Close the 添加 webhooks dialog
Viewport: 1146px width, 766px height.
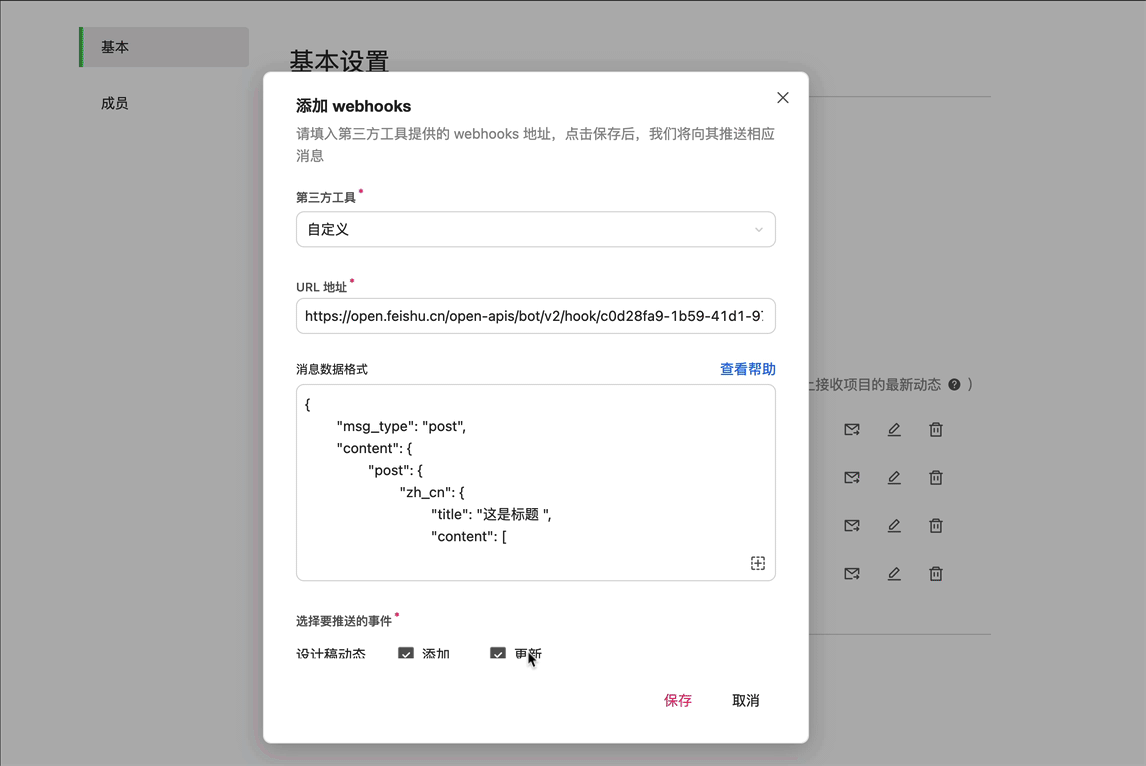tap(783, 98)
